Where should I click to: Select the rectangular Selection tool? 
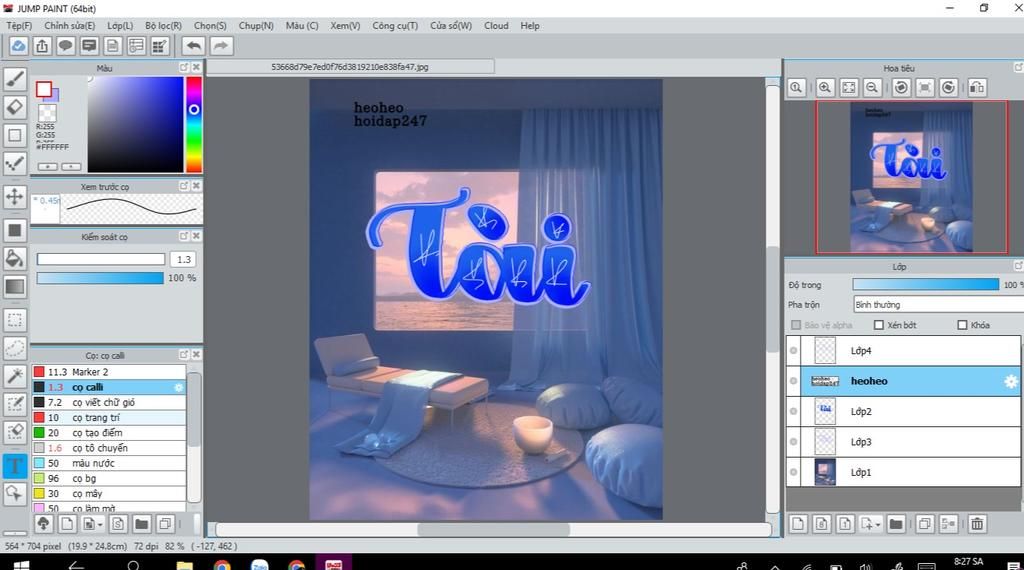(x=15, y=320)
